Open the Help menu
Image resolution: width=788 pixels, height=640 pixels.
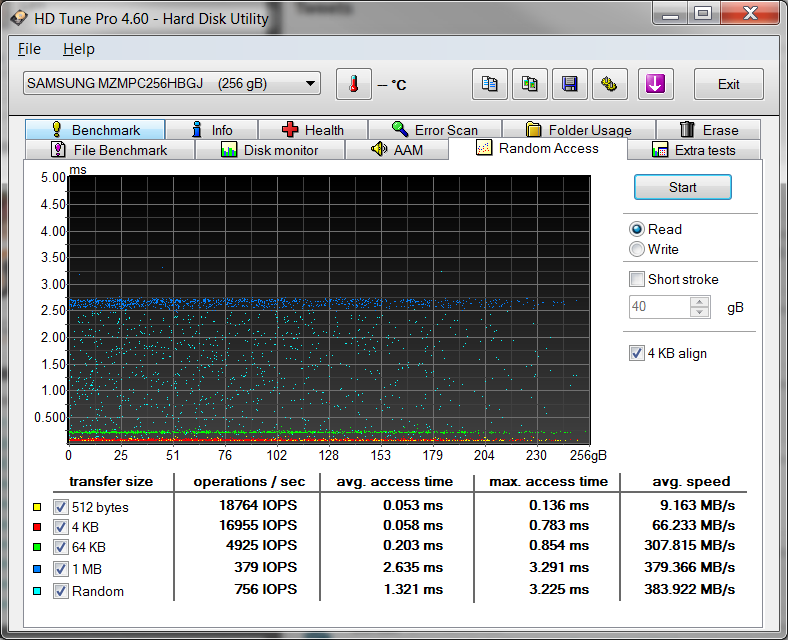pos(78,49)
